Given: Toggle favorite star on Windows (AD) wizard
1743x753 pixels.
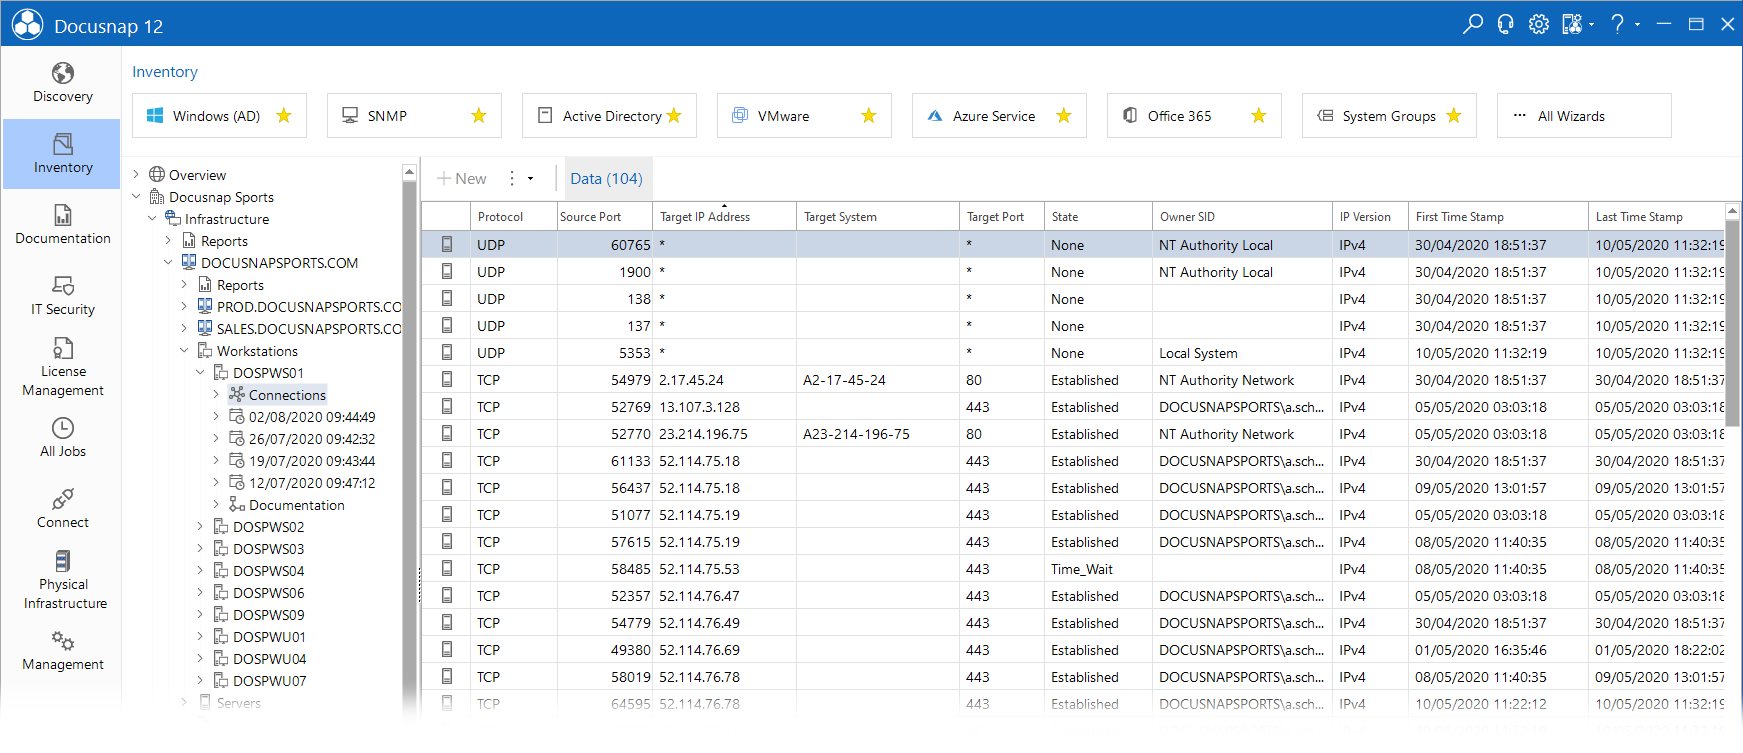Looking at the screenshot, I should tap(284, 116).
